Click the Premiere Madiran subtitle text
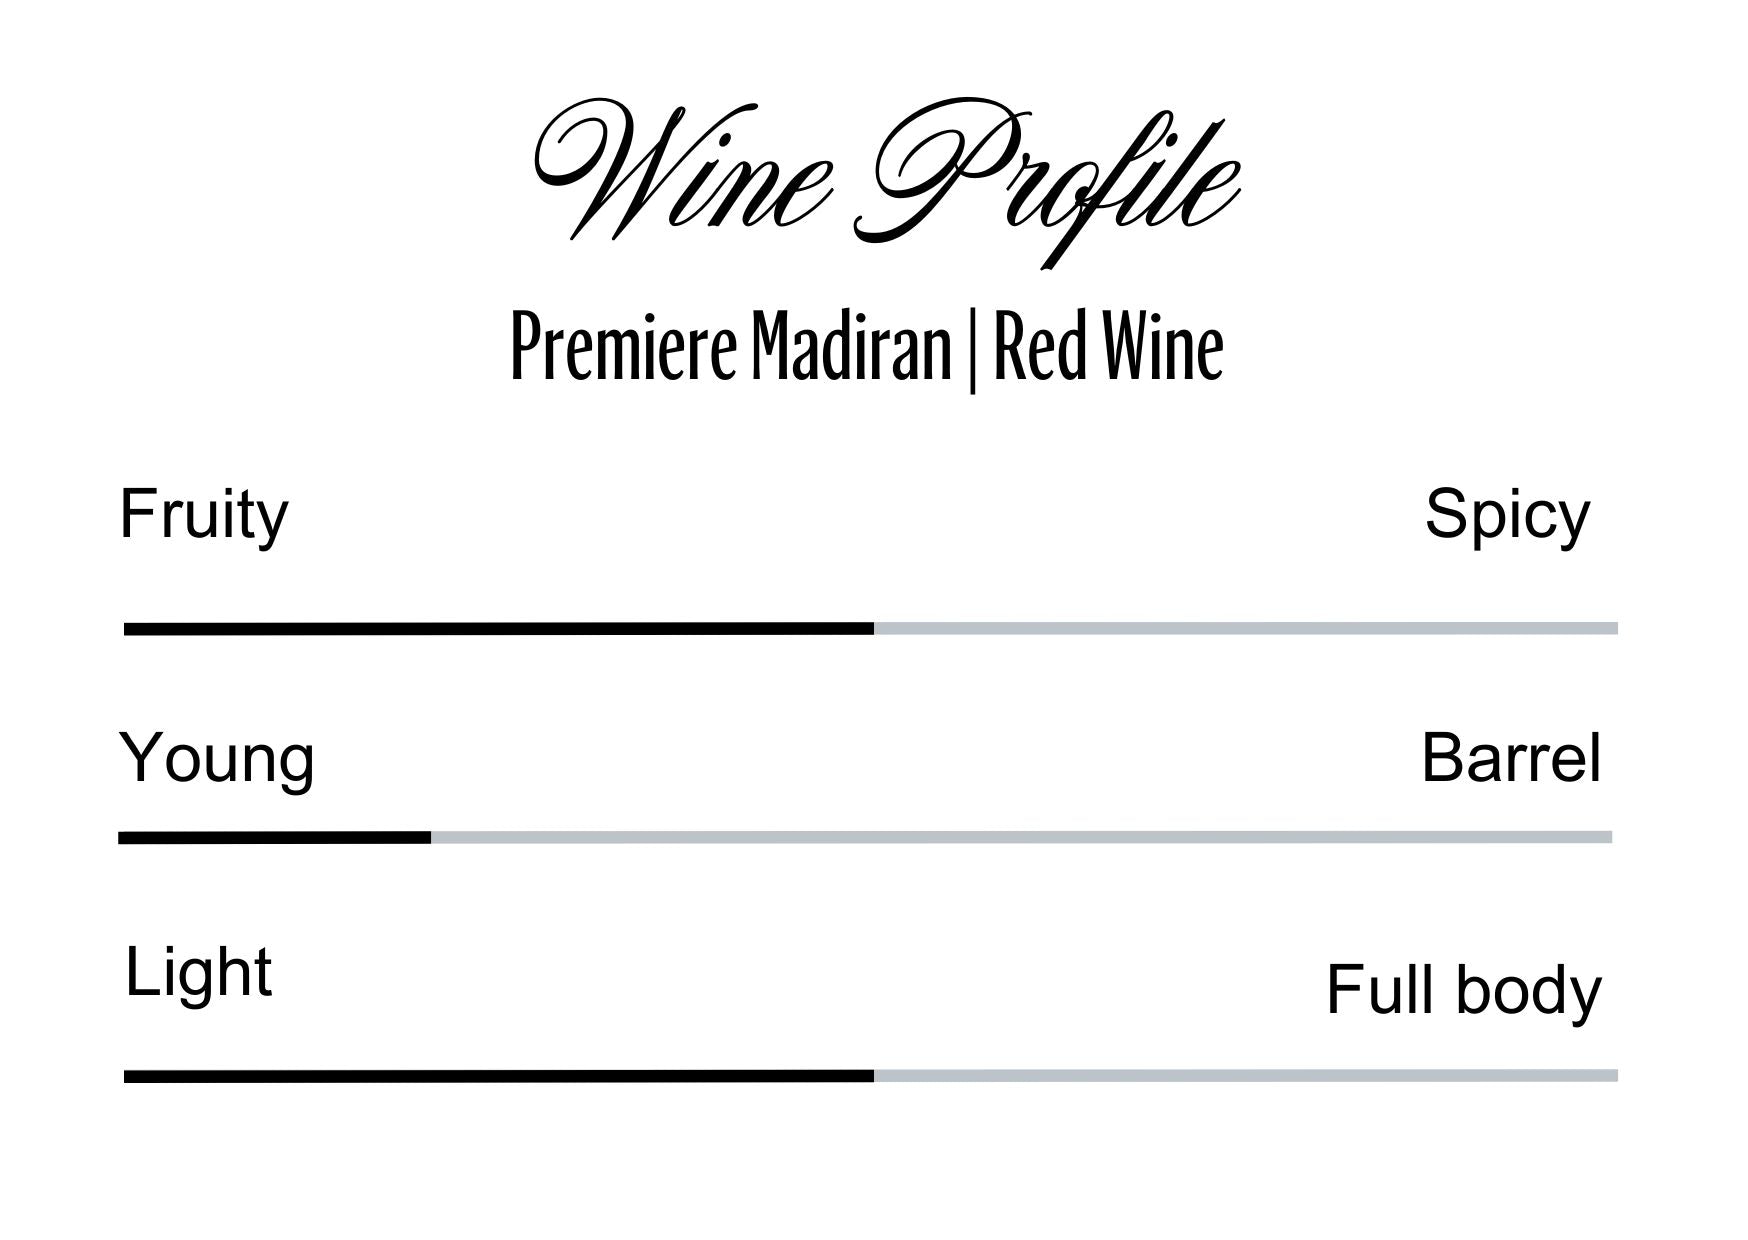Image resolution: width=1748 pixels, height=1240 pixels. point(730,348)
